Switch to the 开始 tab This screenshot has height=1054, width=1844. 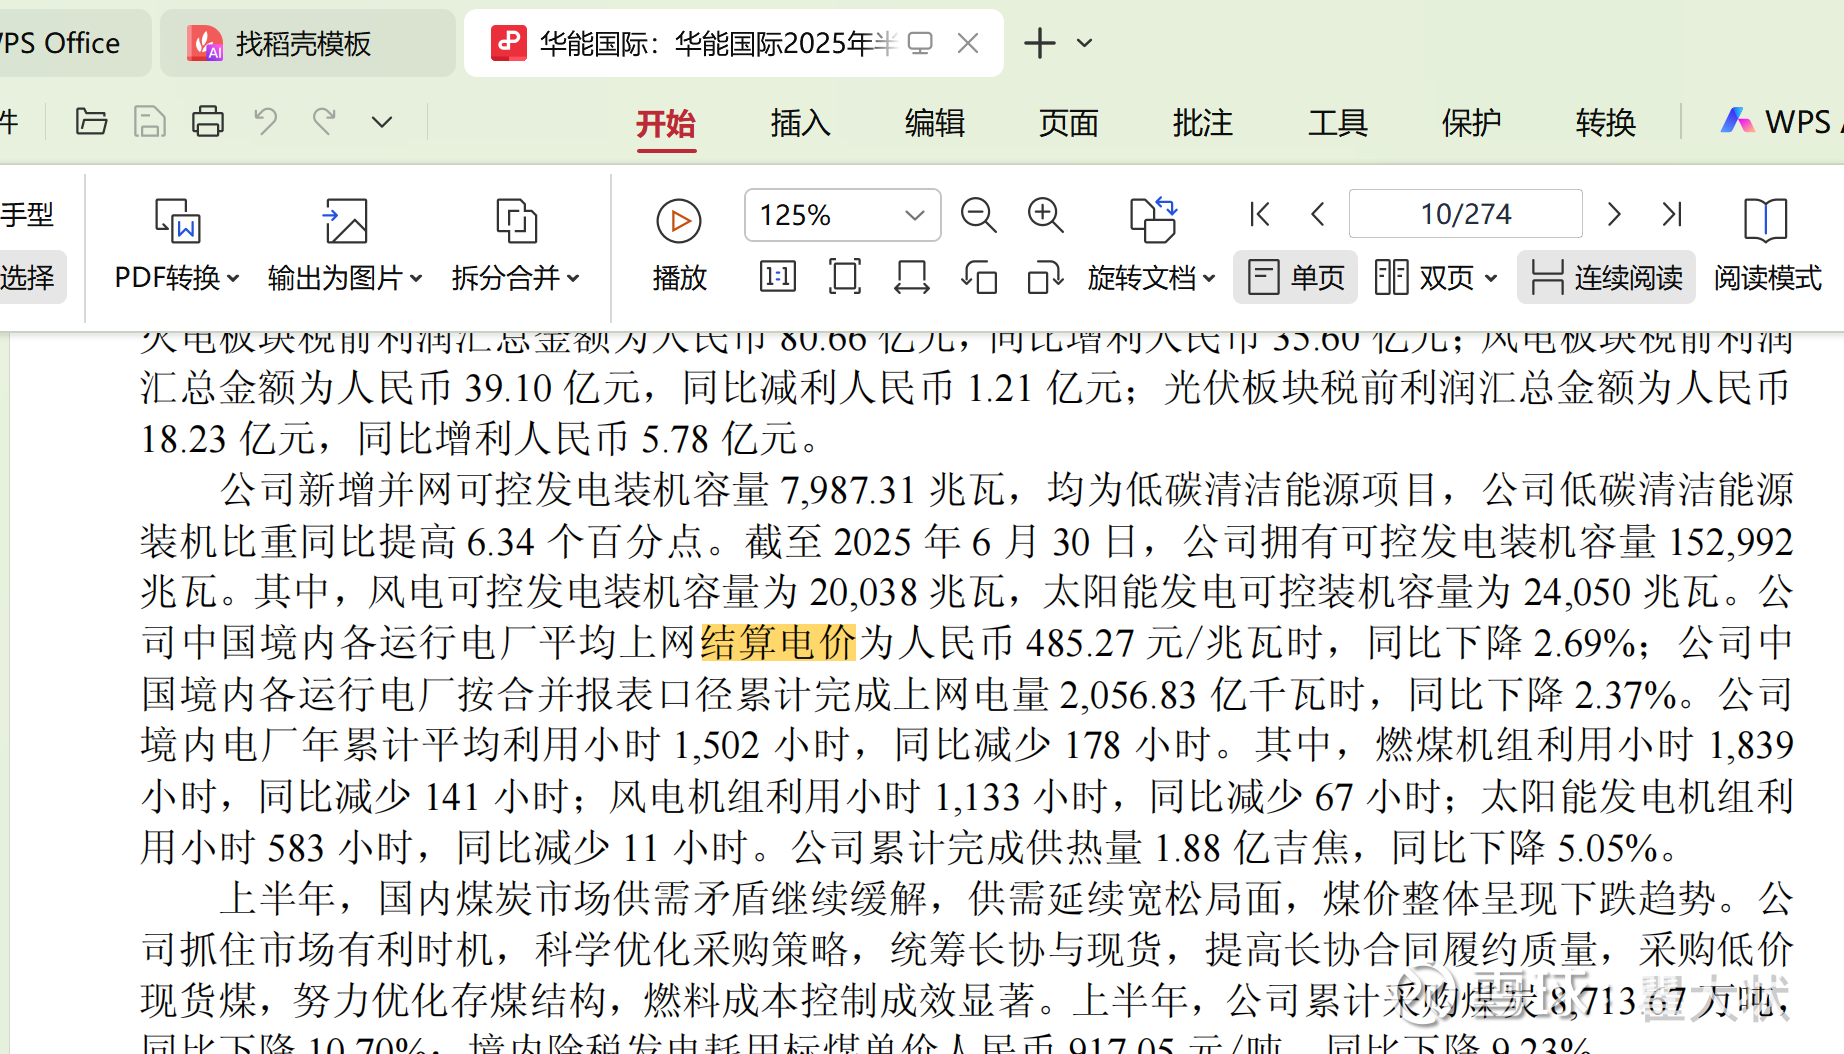(x=666, y=123)
